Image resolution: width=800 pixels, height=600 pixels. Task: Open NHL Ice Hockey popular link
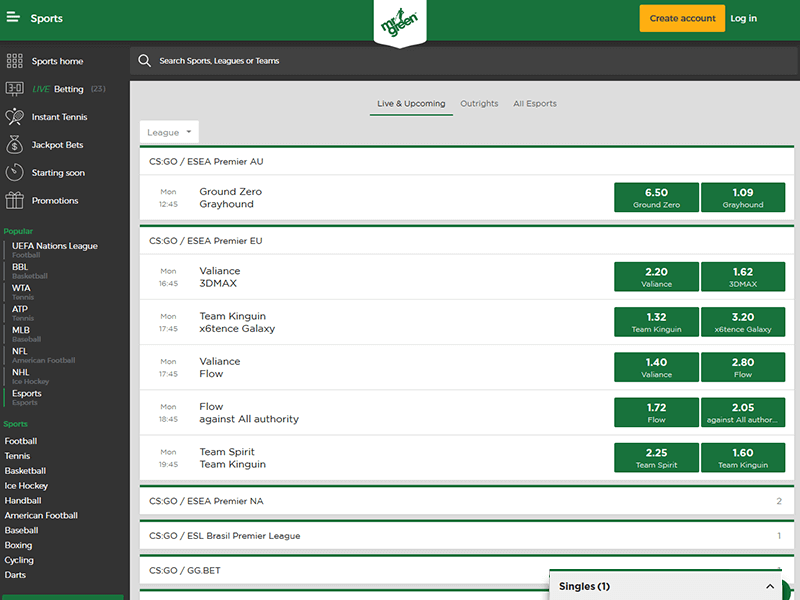click(x=30, y=376)
